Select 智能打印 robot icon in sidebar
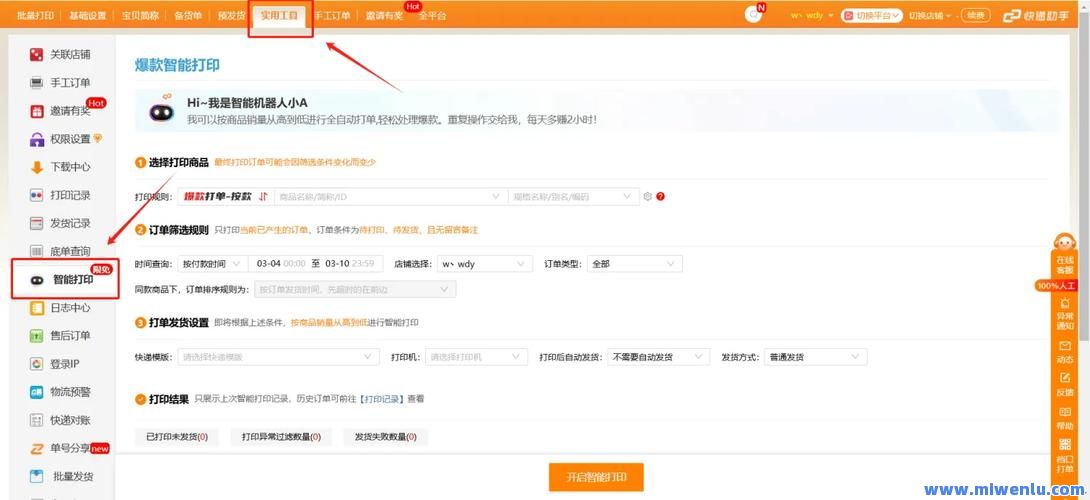Screen dimensions: 1090x500 pyautogui.click(x=38, y=280)
